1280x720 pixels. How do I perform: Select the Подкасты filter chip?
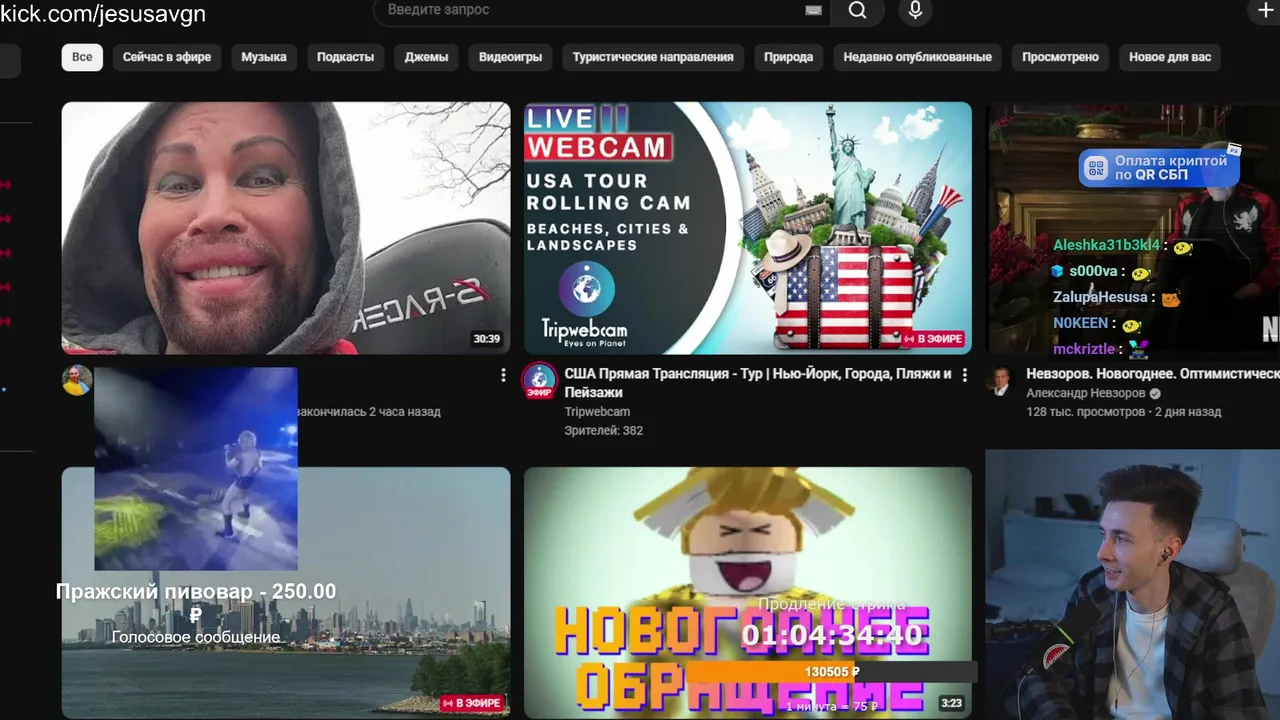tap(345, 57)
